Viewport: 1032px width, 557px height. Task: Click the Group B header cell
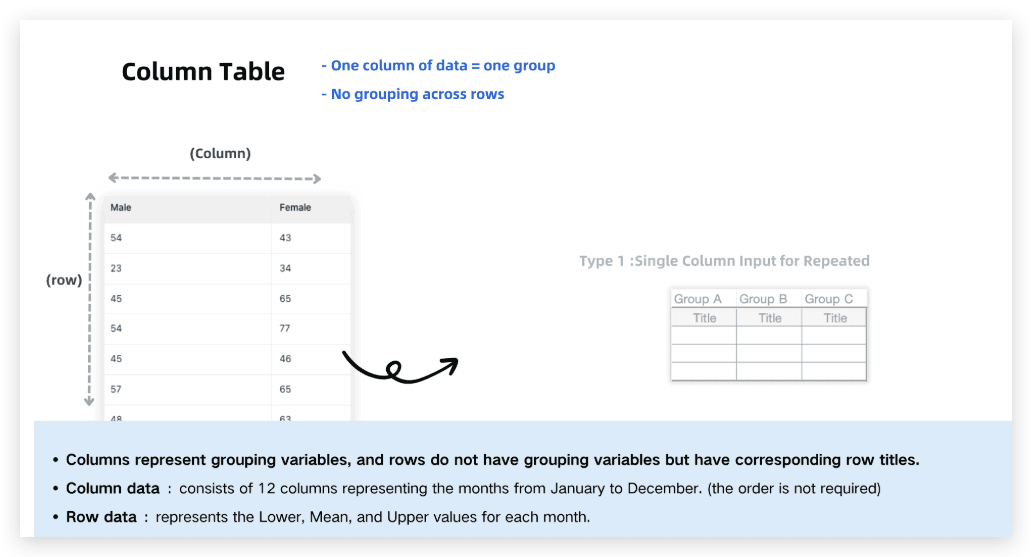769,299
